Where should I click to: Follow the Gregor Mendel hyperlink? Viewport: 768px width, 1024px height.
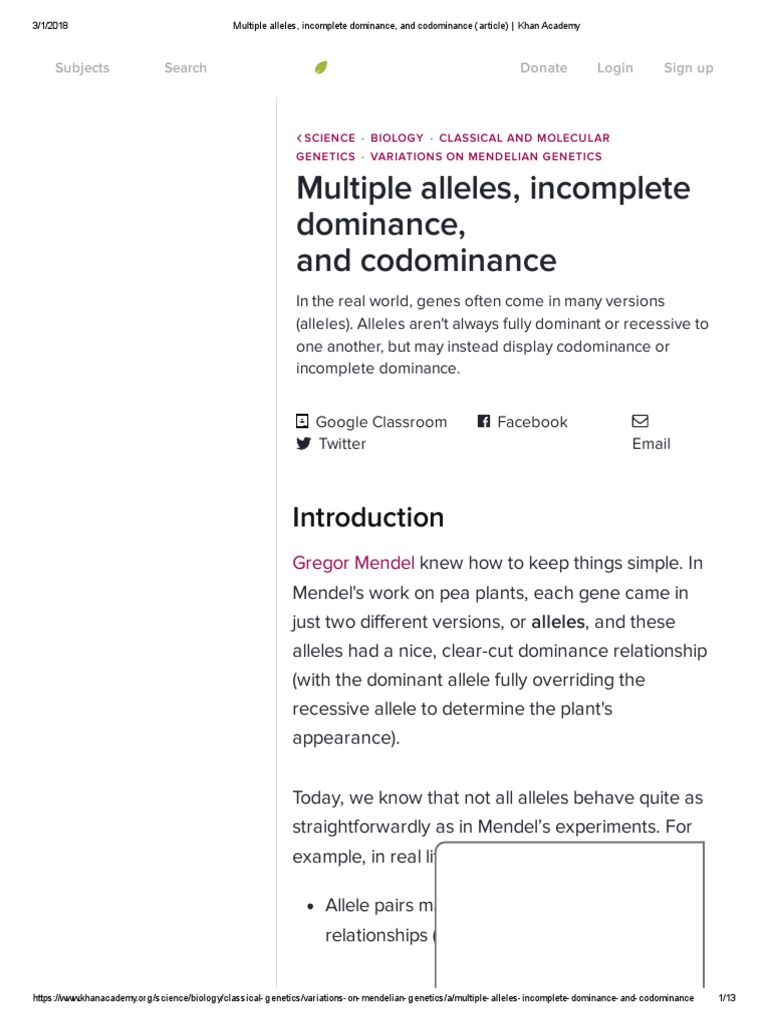(x=353, y=563)
